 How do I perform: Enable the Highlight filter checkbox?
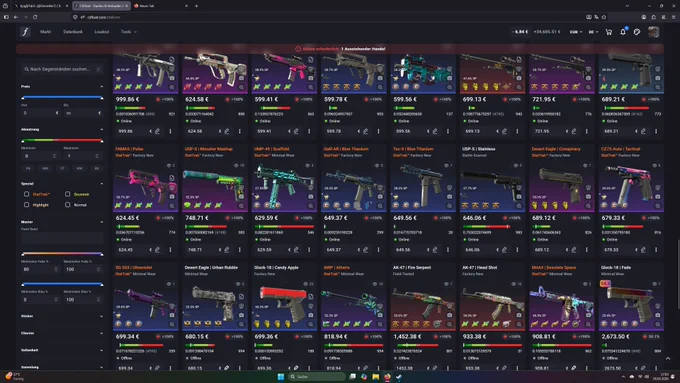(x=26, y=204)
